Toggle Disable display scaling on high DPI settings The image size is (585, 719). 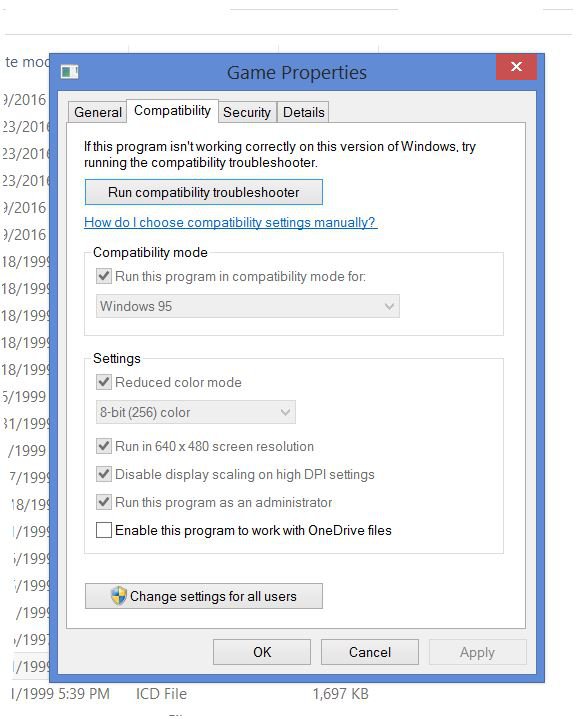click(104, 474)
